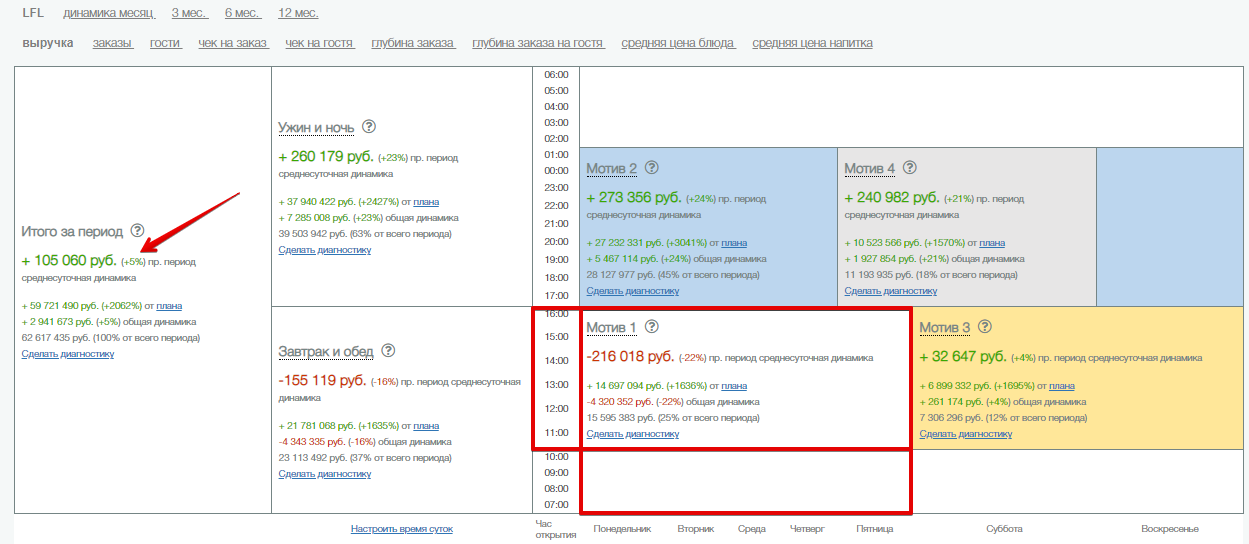Viewport: 1249px width, 544px height.
Task: Show help tooltip for Мотив 3
Action: pos(985,327)
